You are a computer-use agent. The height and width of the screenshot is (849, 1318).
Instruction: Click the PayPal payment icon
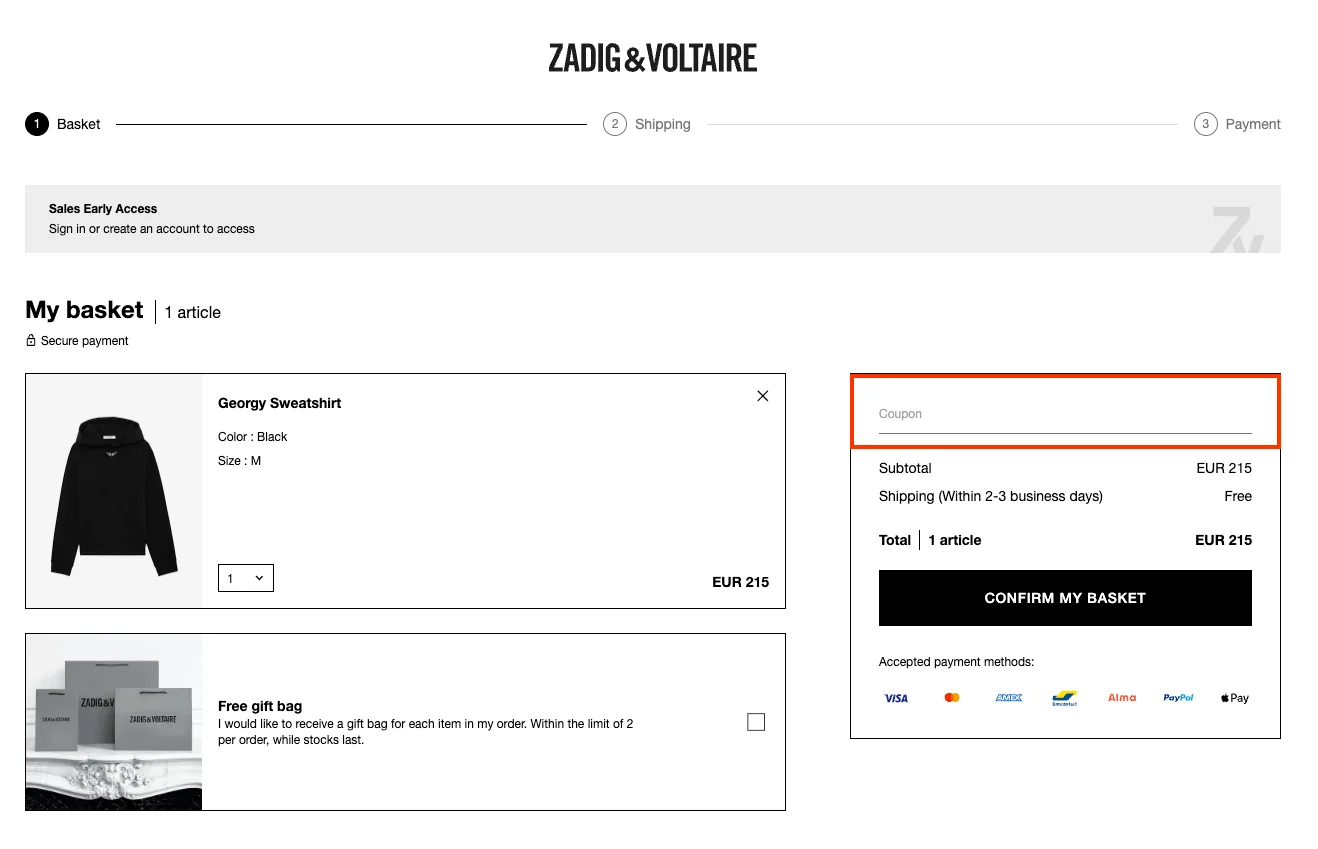pyautogui.click(x=1178, y=697)
